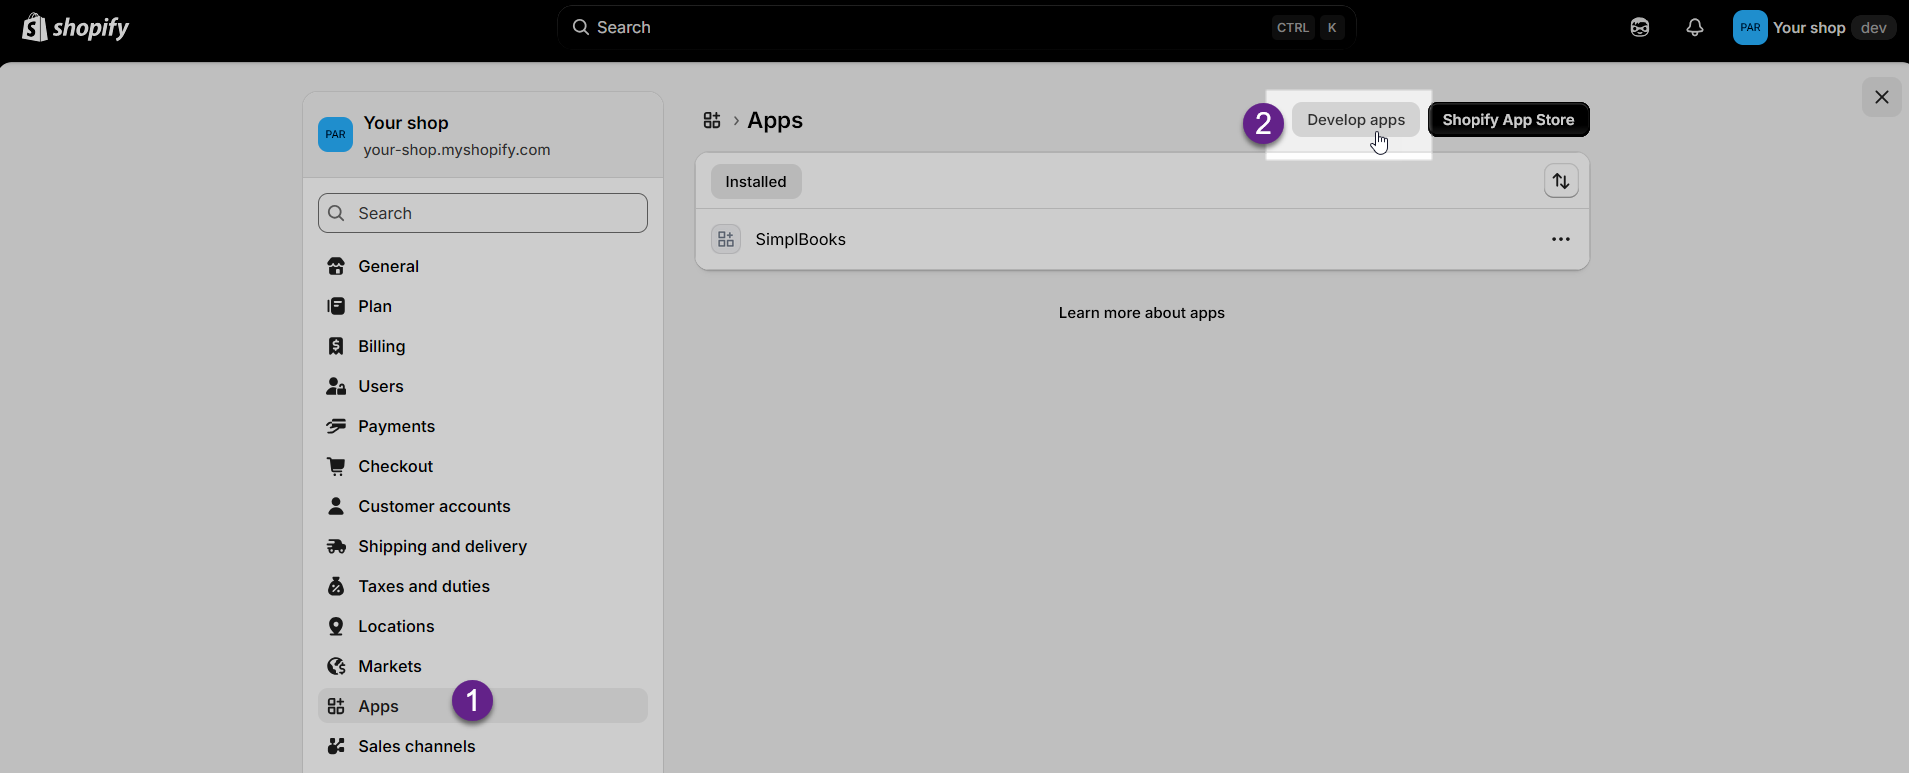The width and height of the screenshot is (1909, 773).
Task: Open the Shopify App Store
Action: point(1507,120)
